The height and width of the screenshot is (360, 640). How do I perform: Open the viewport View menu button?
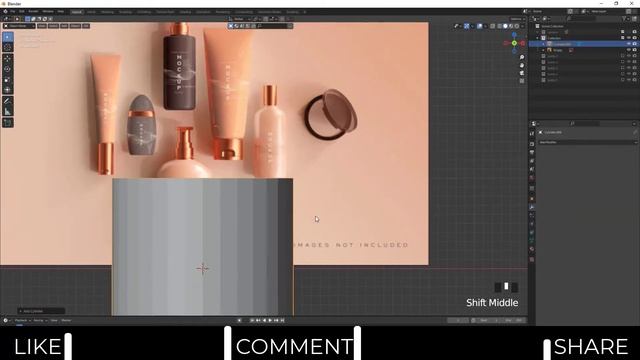tap(42, 26)
